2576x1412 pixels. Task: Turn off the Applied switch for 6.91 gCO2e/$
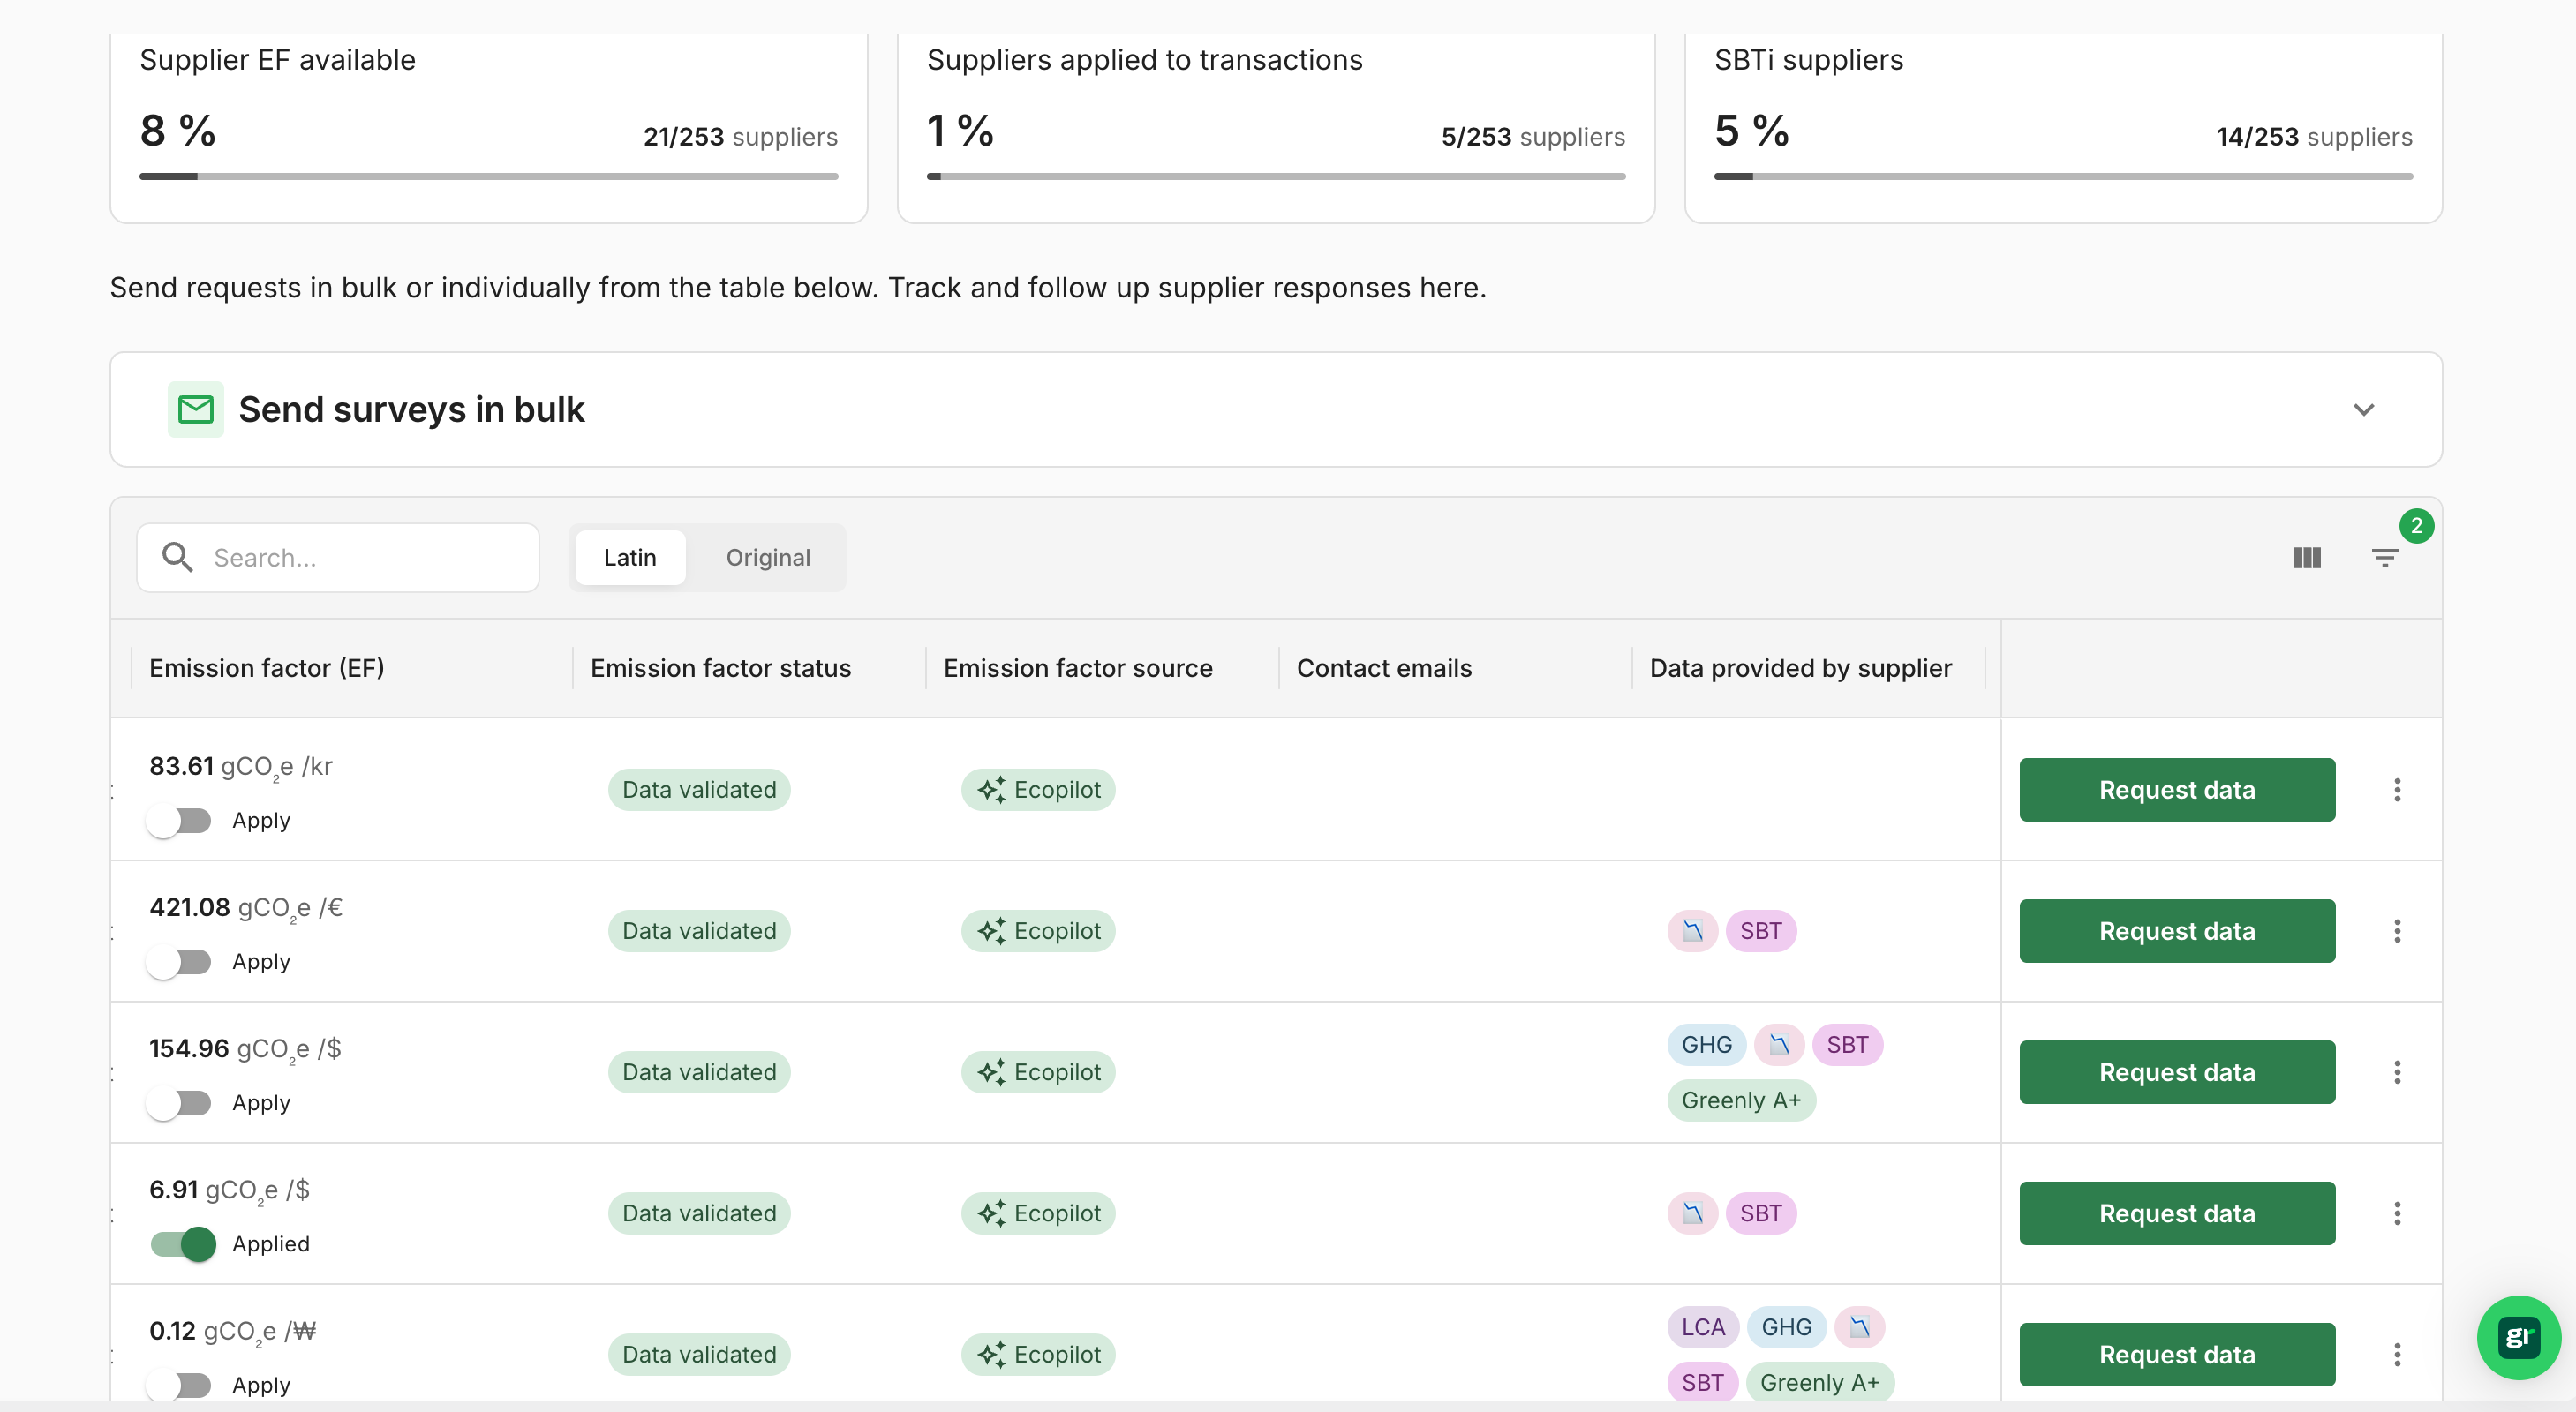click(x=182, y=1244)
